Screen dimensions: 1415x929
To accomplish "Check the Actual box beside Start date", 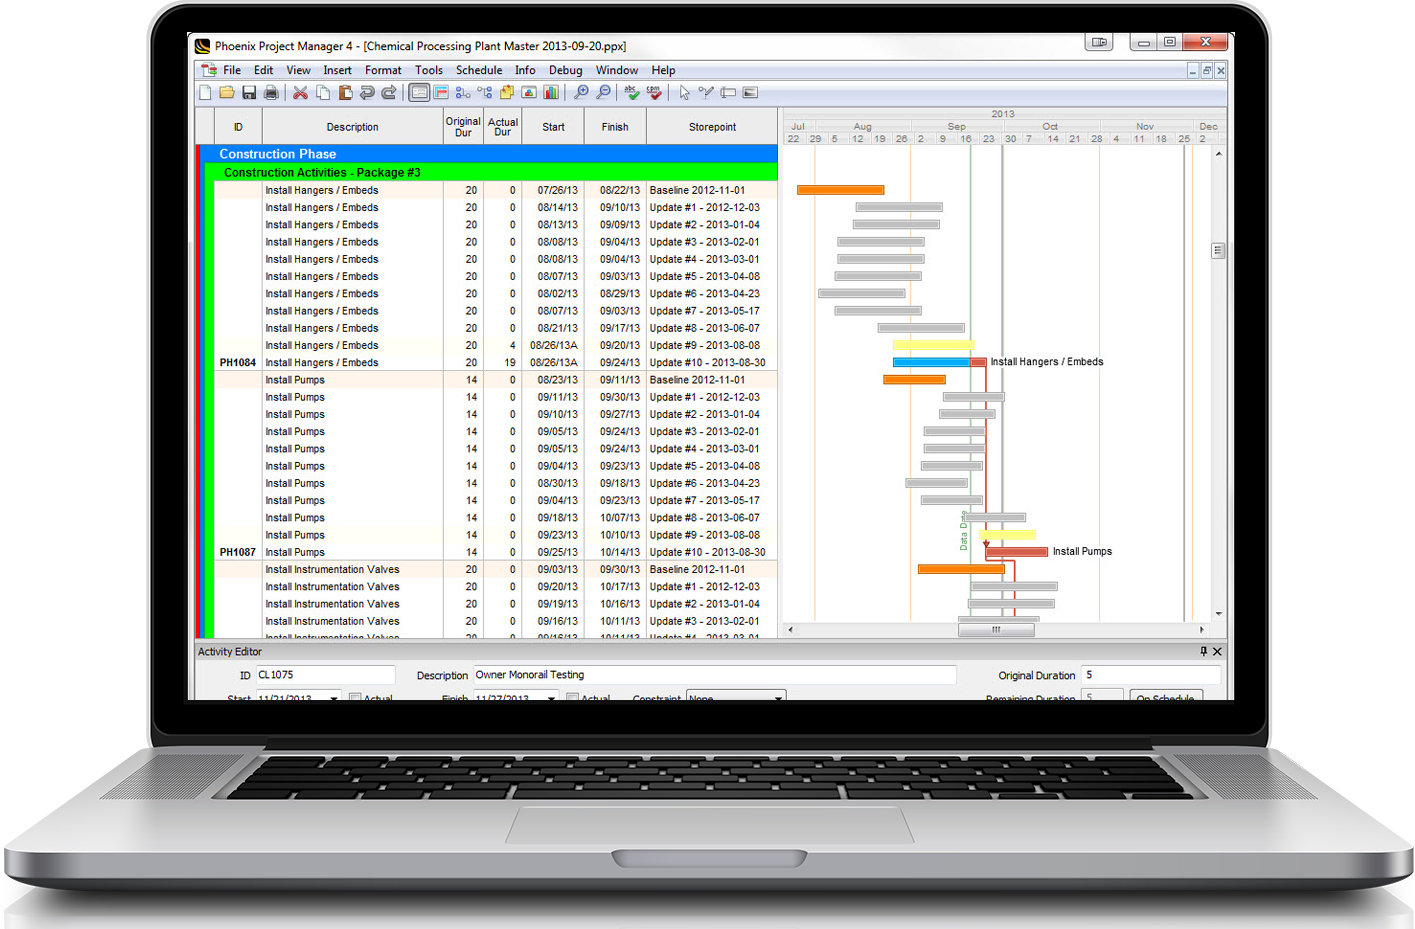I will pos(355,698).
